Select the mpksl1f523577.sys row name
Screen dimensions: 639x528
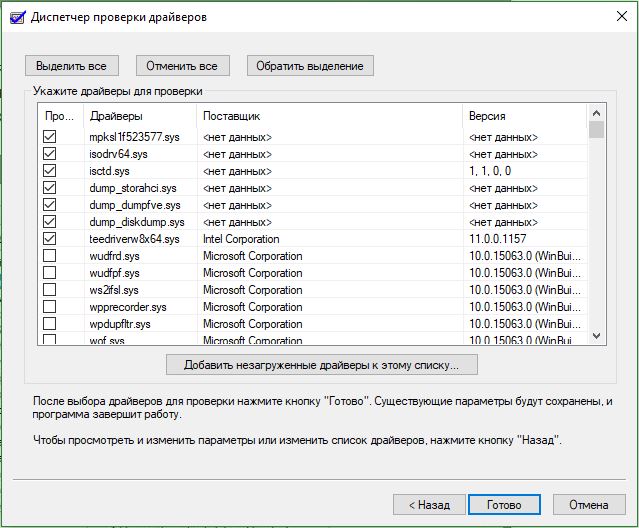click(134, 137)
